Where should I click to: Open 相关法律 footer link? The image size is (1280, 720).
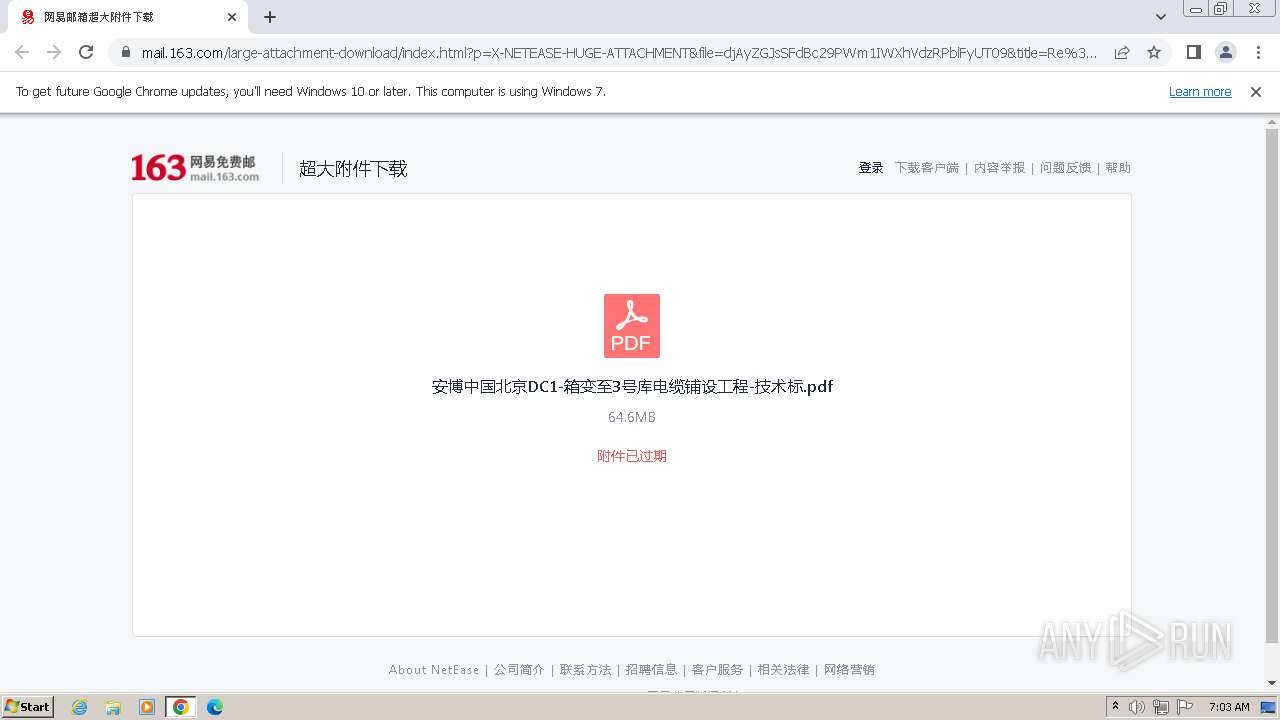(x=783, y=670)
